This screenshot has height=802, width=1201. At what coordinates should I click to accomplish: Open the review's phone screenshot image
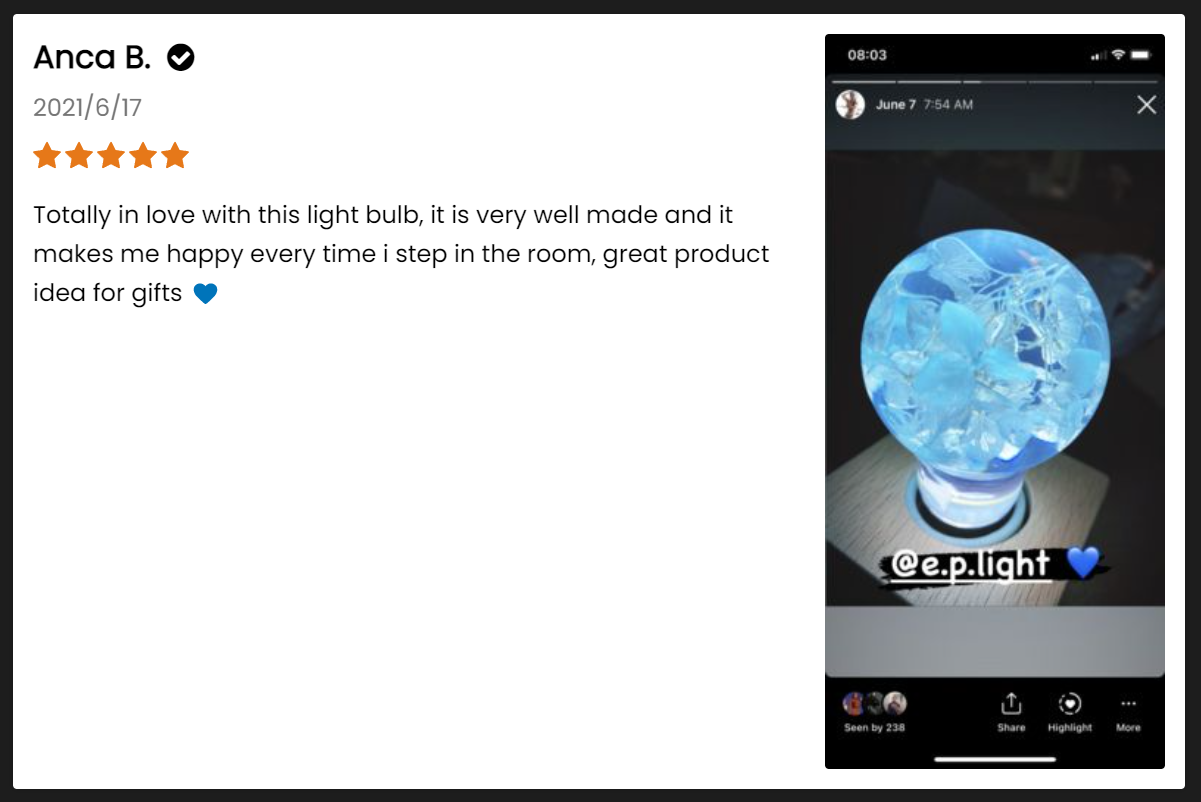995,401
